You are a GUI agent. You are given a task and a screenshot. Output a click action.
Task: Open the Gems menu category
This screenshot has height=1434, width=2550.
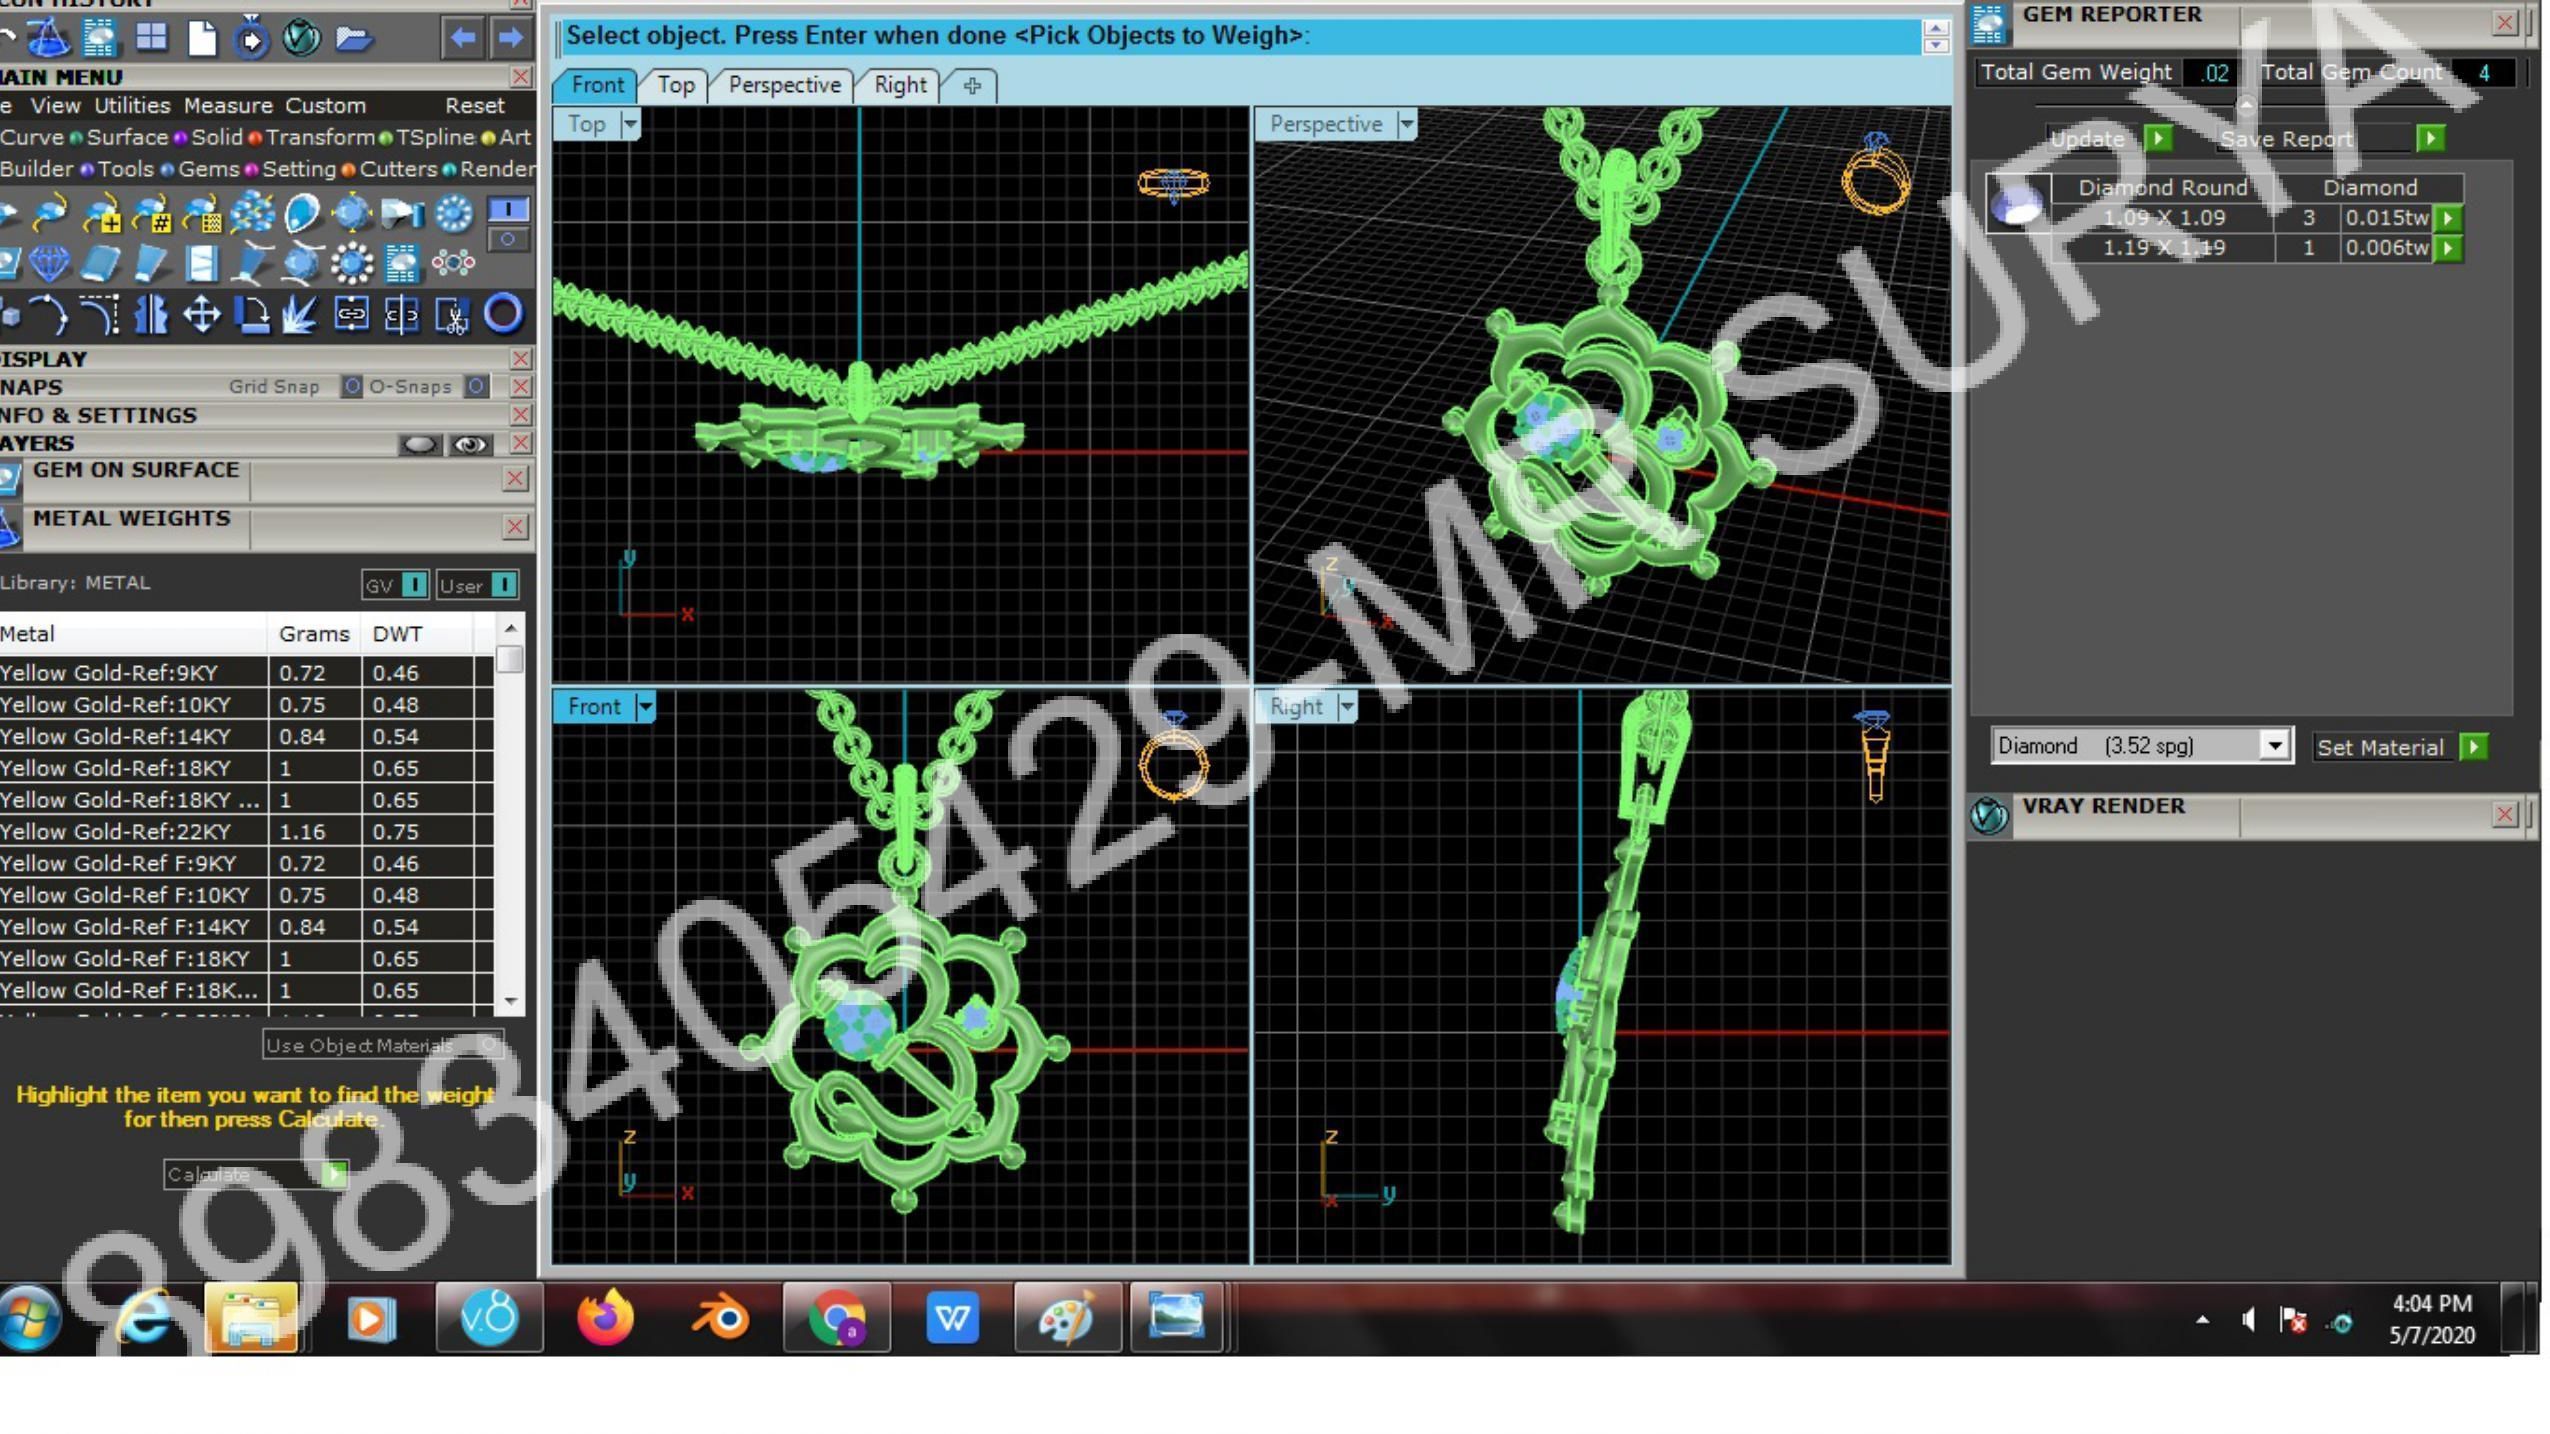coord(208,169)
